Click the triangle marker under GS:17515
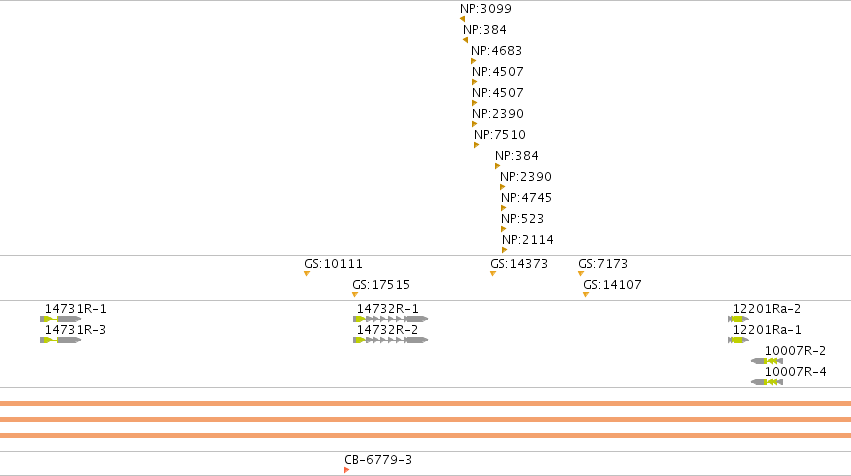Image resolution: width=851 pixels, height=476 pixels. (x=355, y=295)
